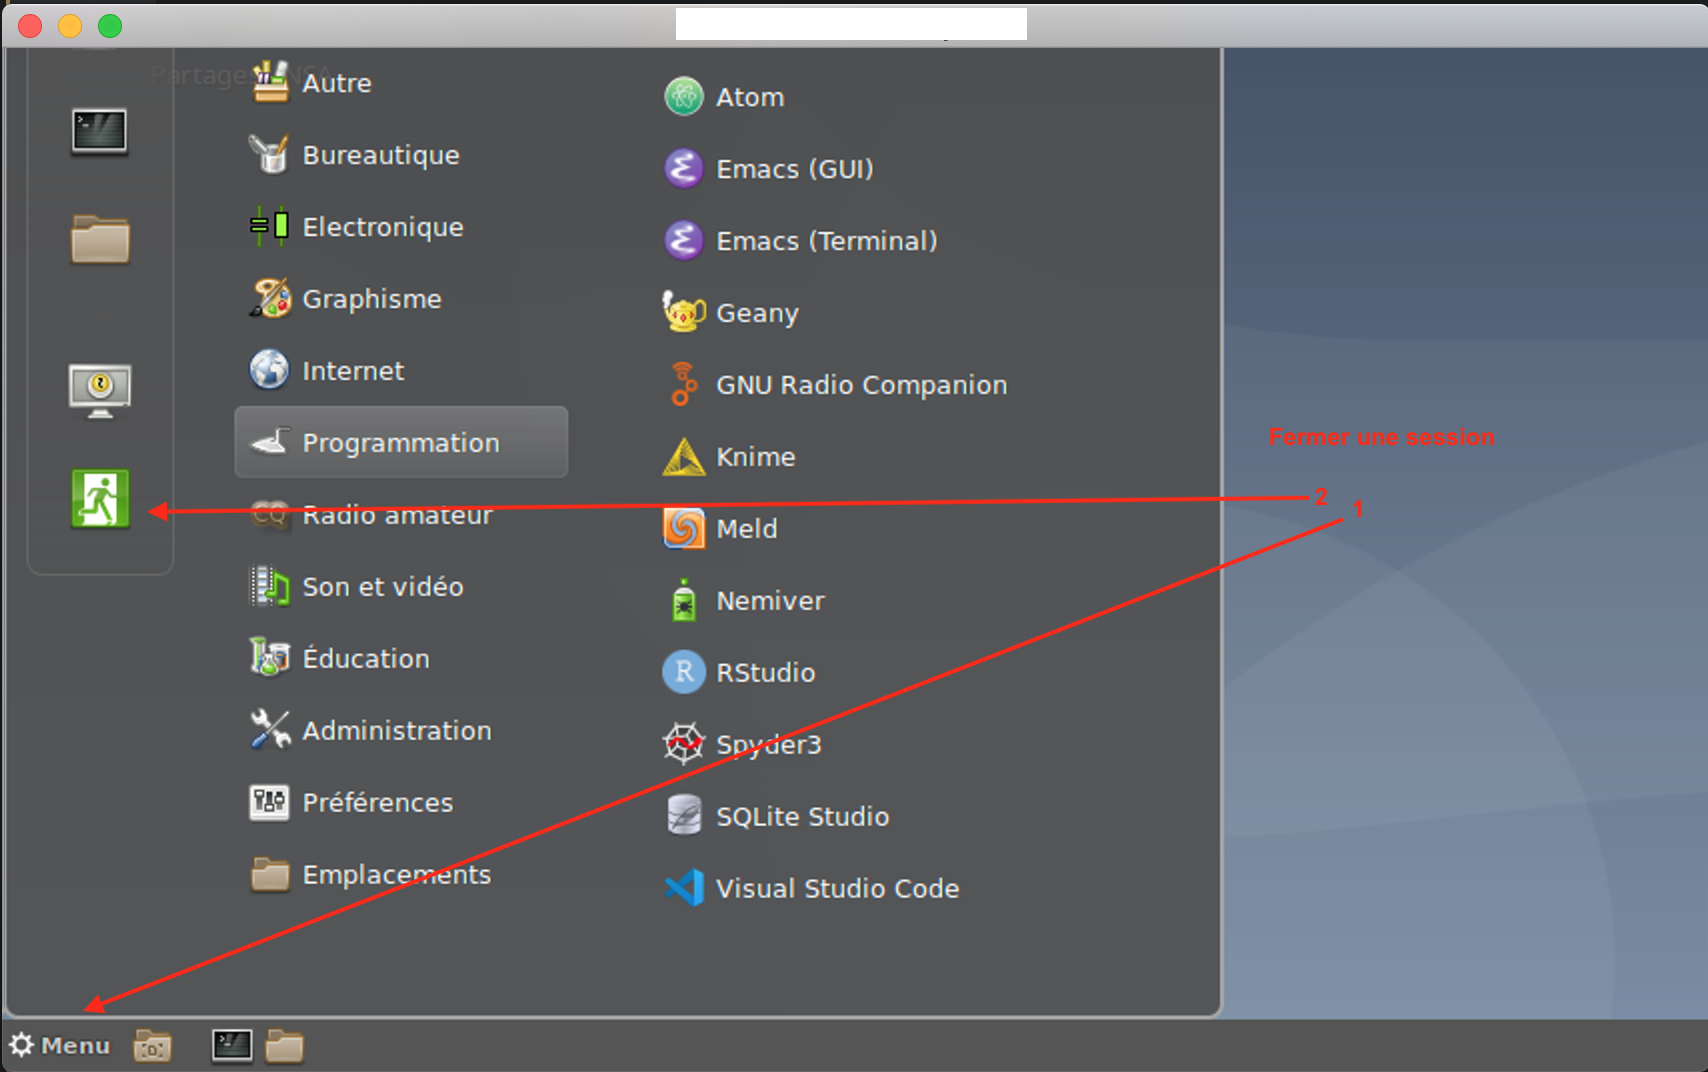Viewport: 1708px width, 1072px height.
Task: Click the Emacs (GUI) icon
Action: tap(684, 169)
